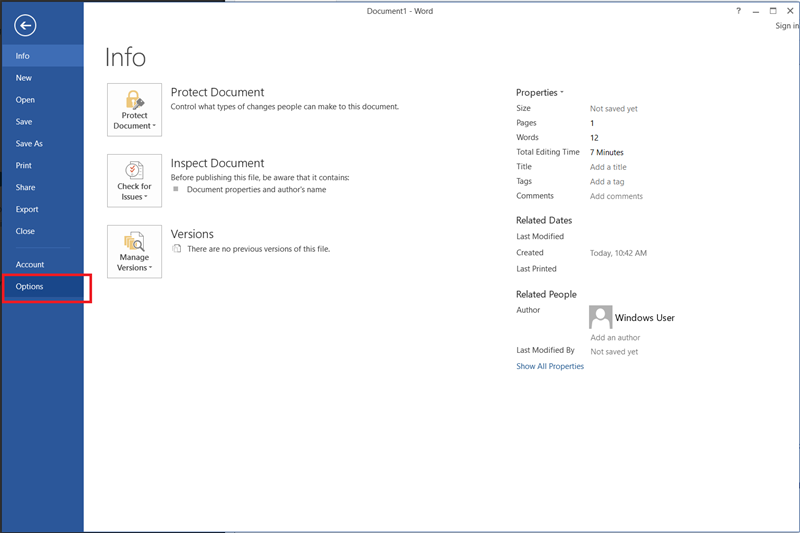
Task: Click Add comments property field
Action: pyautogui.click(x=616, y=197)
